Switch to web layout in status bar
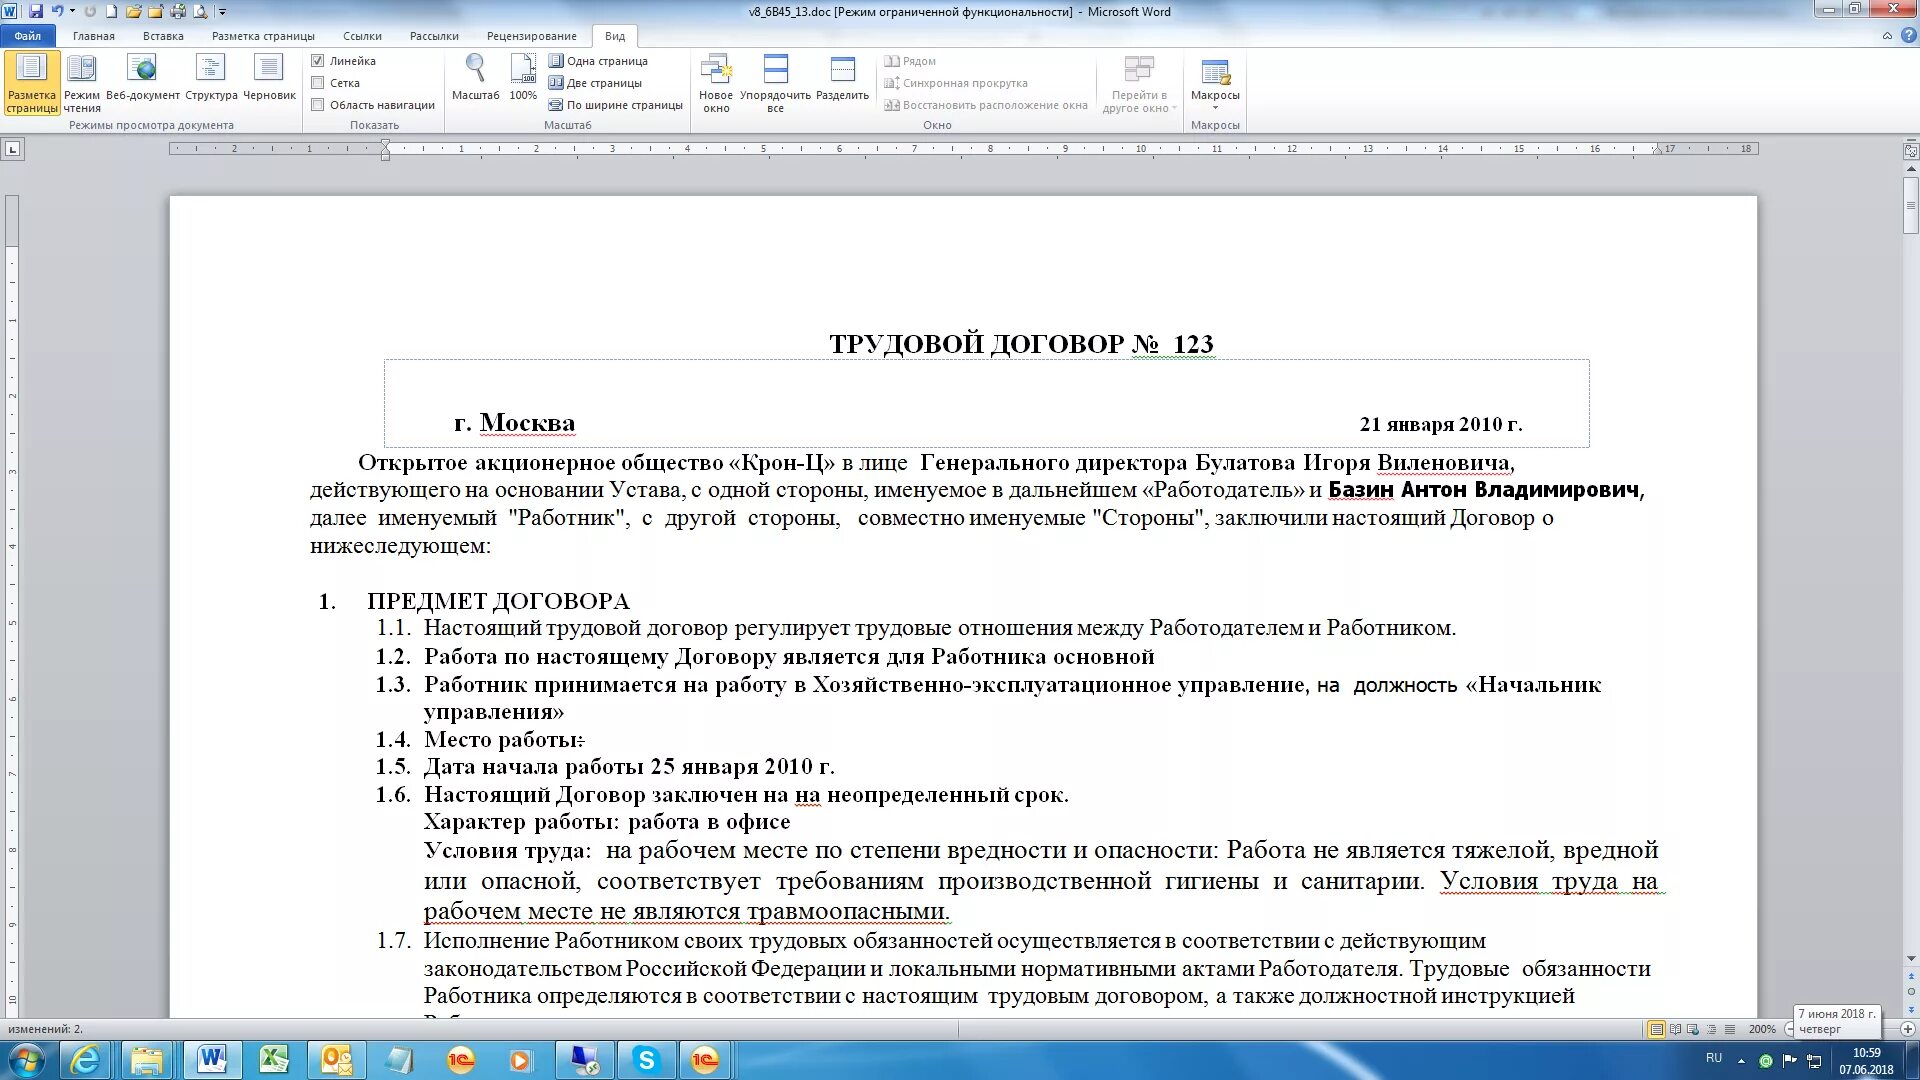This screenshot has height=1080, width=1920. [1693, 1029]
